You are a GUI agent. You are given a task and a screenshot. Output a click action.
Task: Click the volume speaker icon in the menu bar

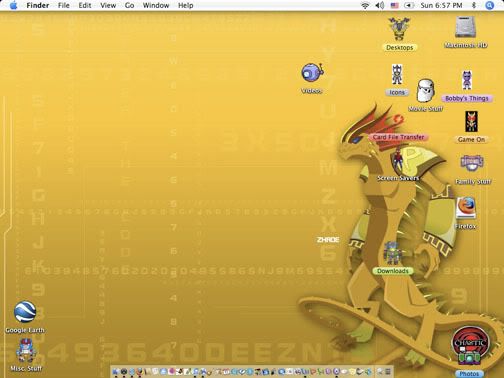[380, 5]
